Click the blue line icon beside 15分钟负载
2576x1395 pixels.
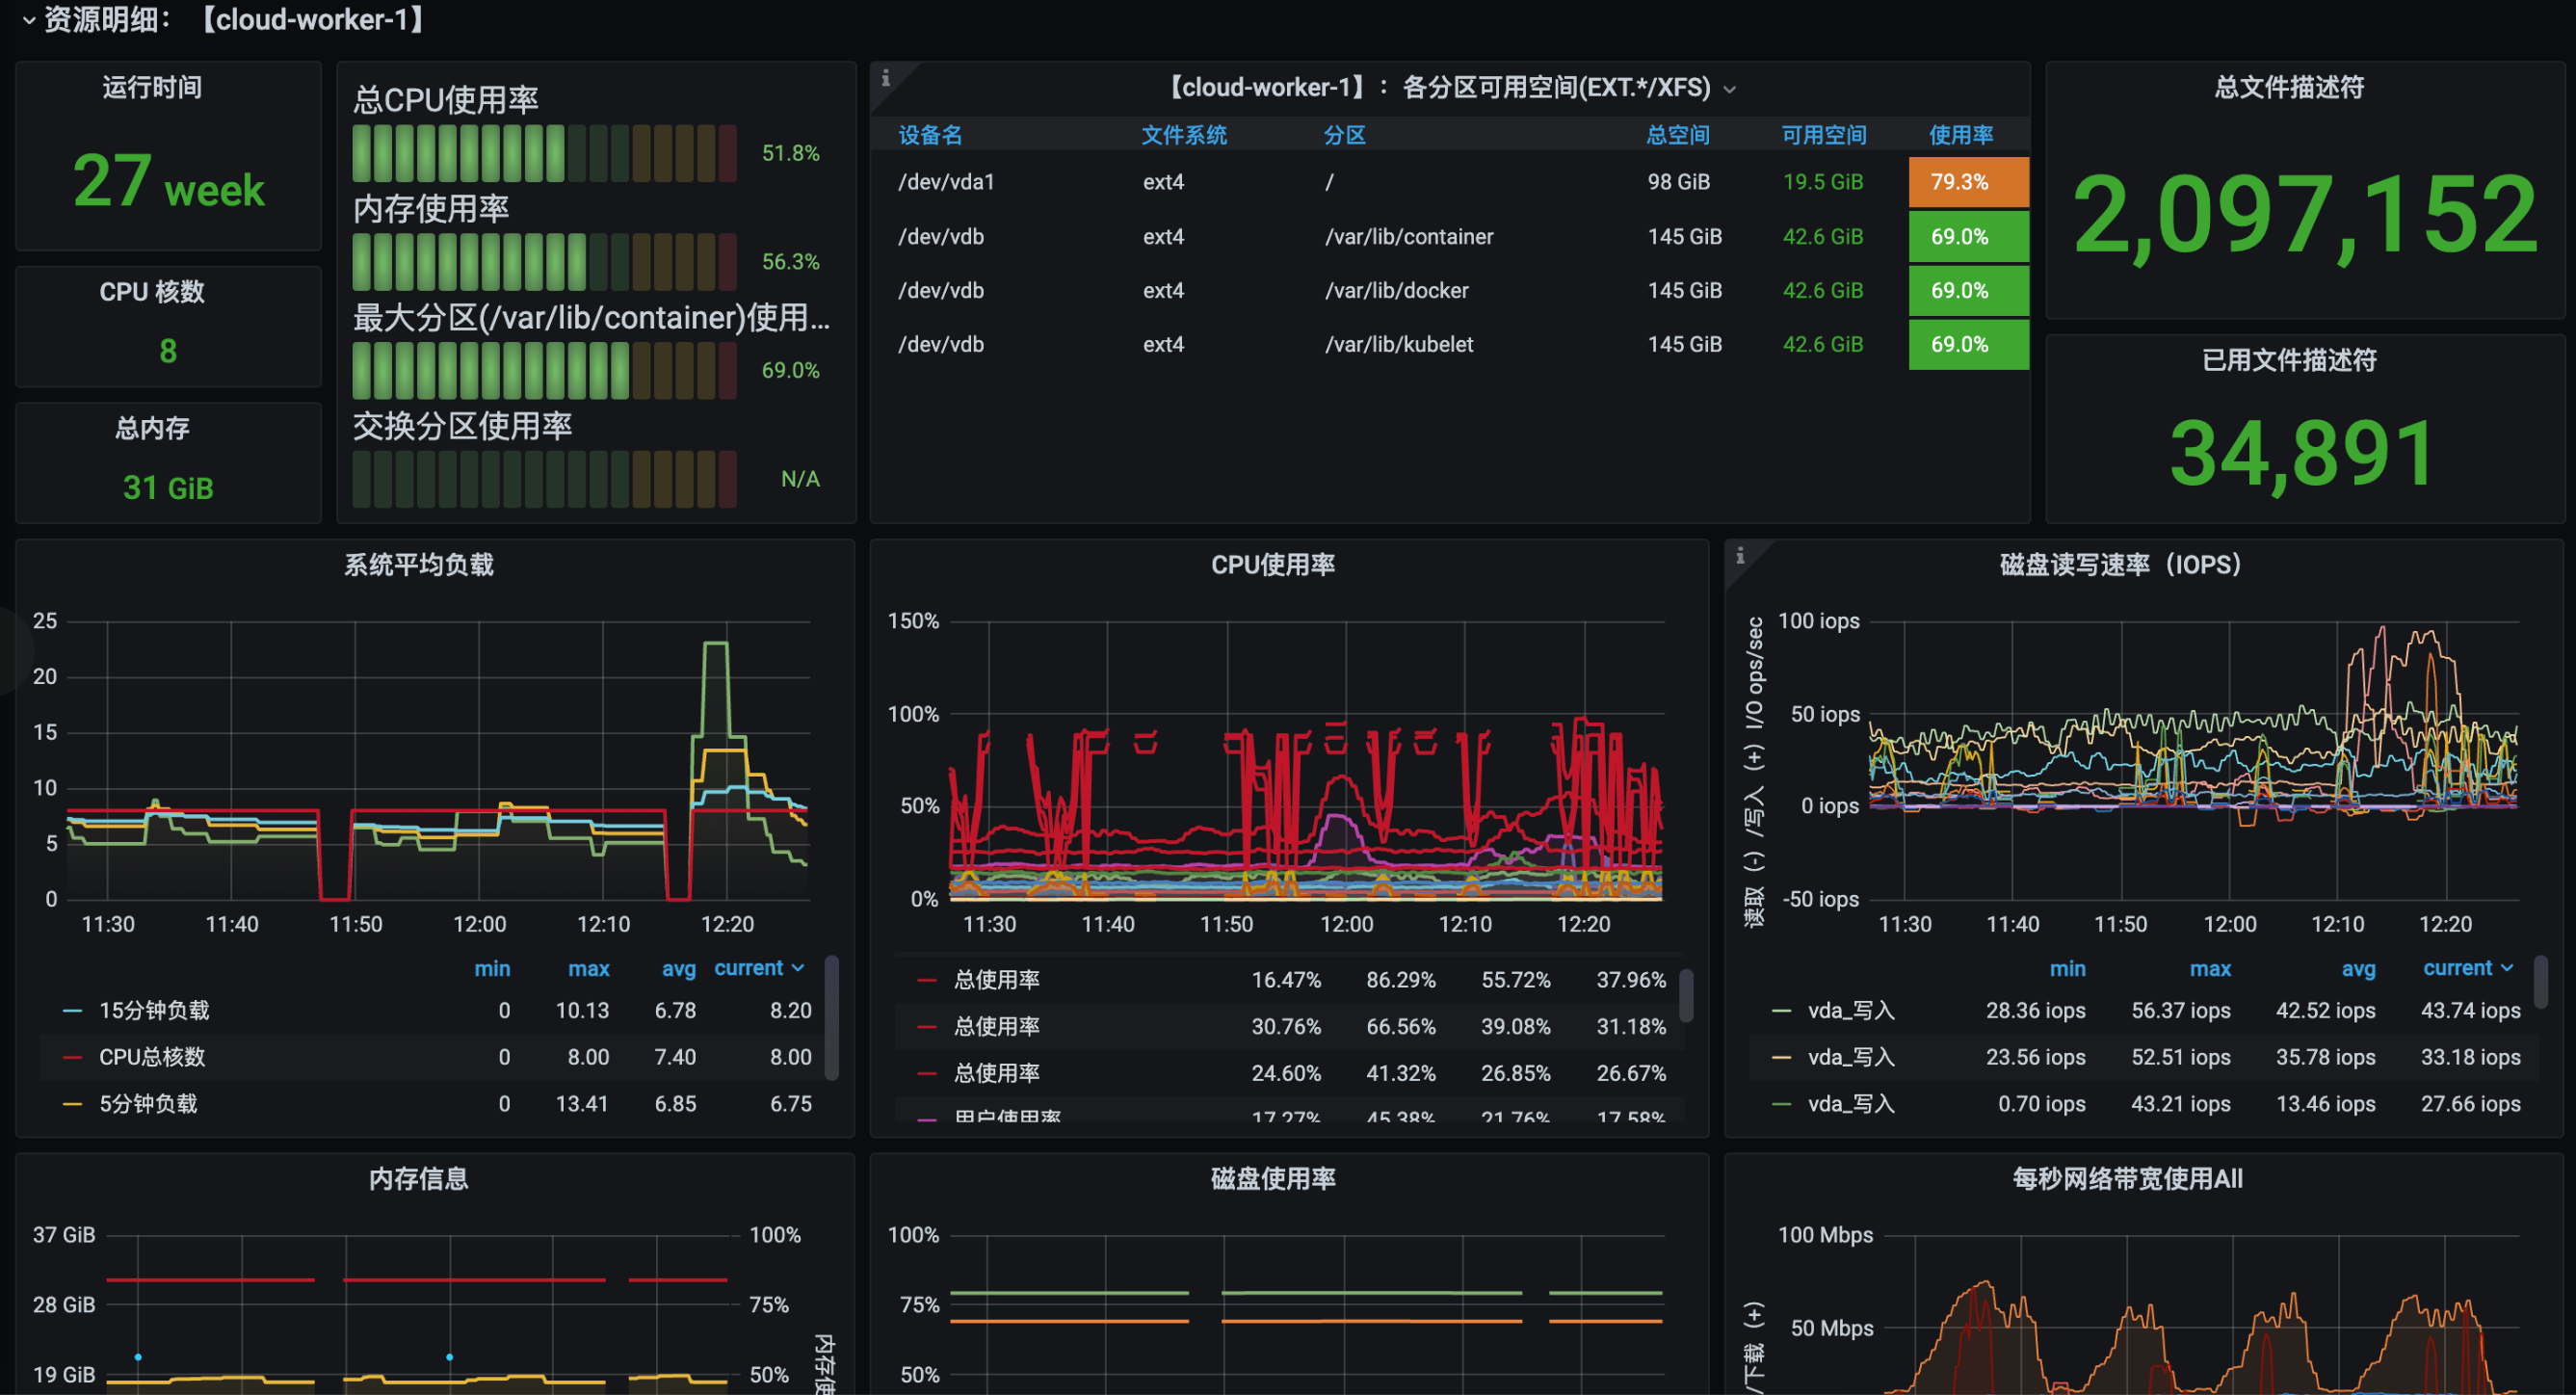tap(72, 1011)
